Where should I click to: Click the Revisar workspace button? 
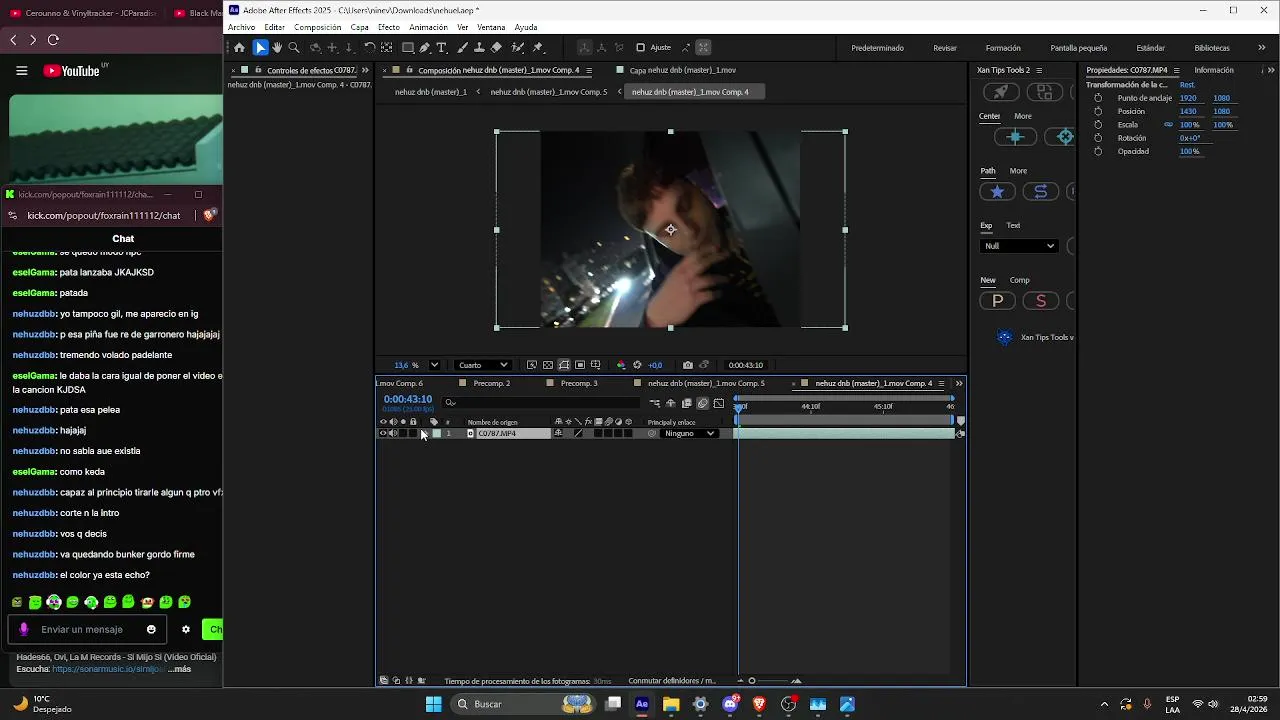click(x=945, y=48)
